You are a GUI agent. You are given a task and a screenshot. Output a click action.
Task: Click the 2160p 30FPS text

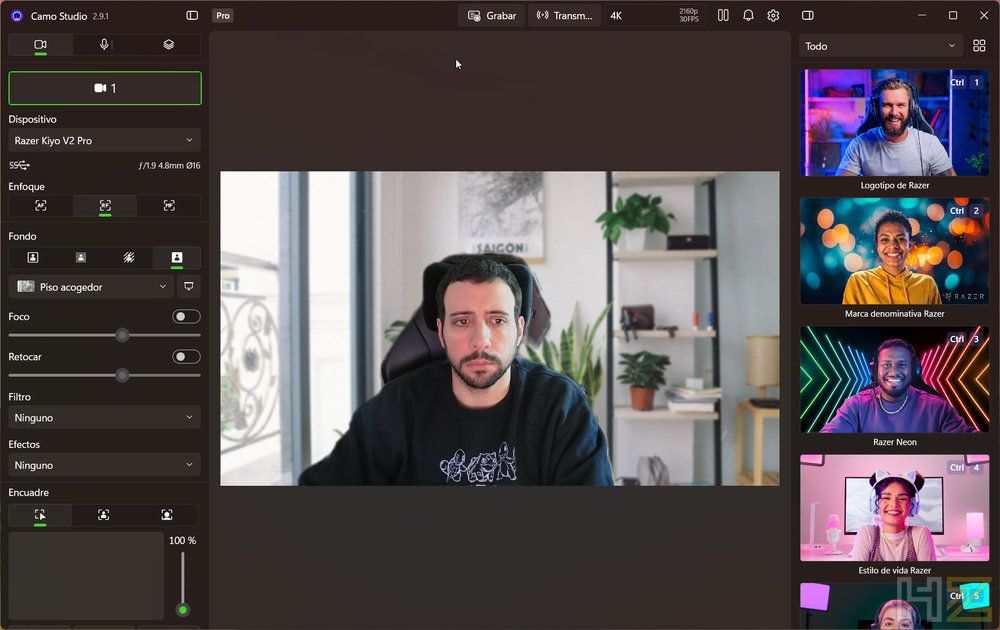[689, 15]
